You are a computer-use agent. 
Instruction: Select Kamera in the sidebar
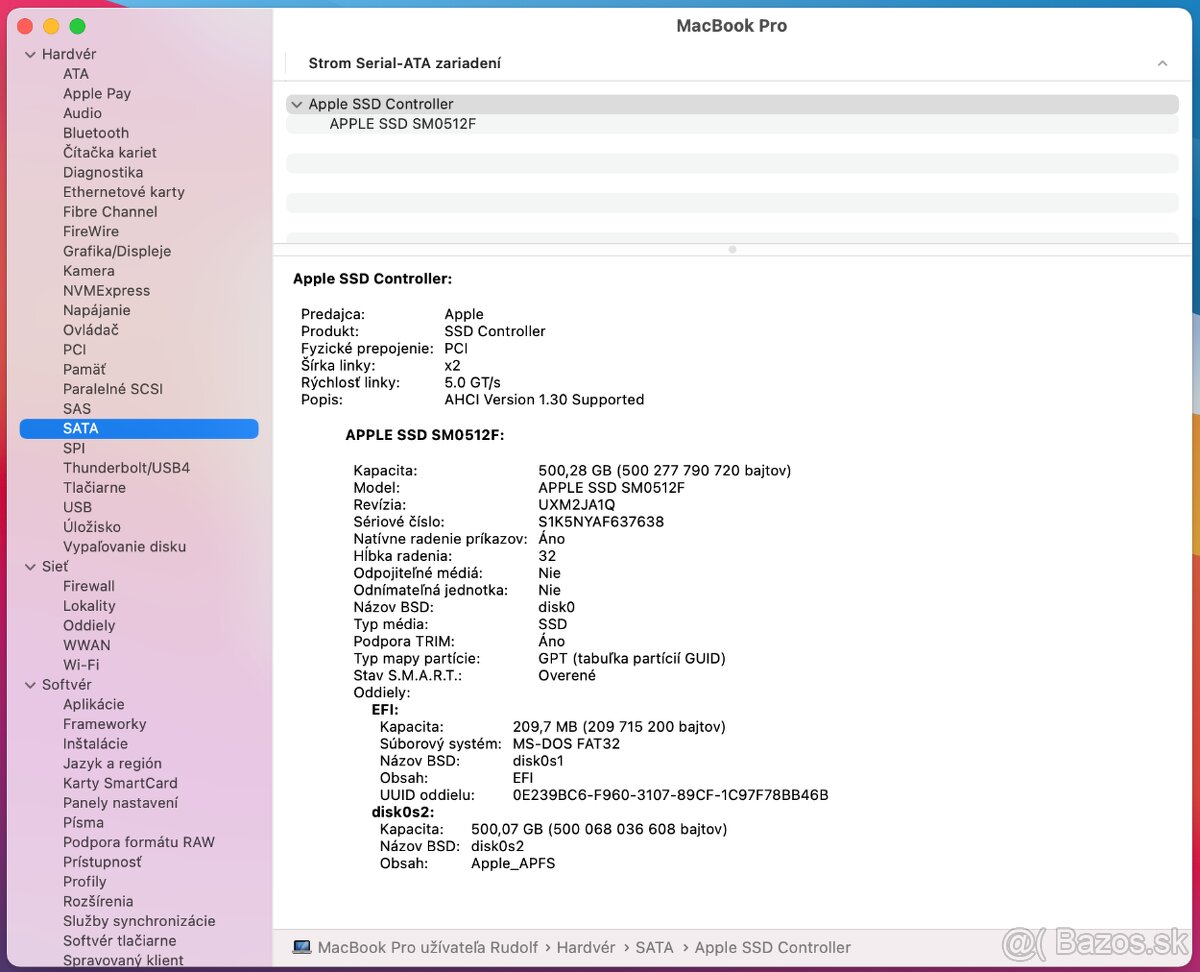tap(88, 270)
